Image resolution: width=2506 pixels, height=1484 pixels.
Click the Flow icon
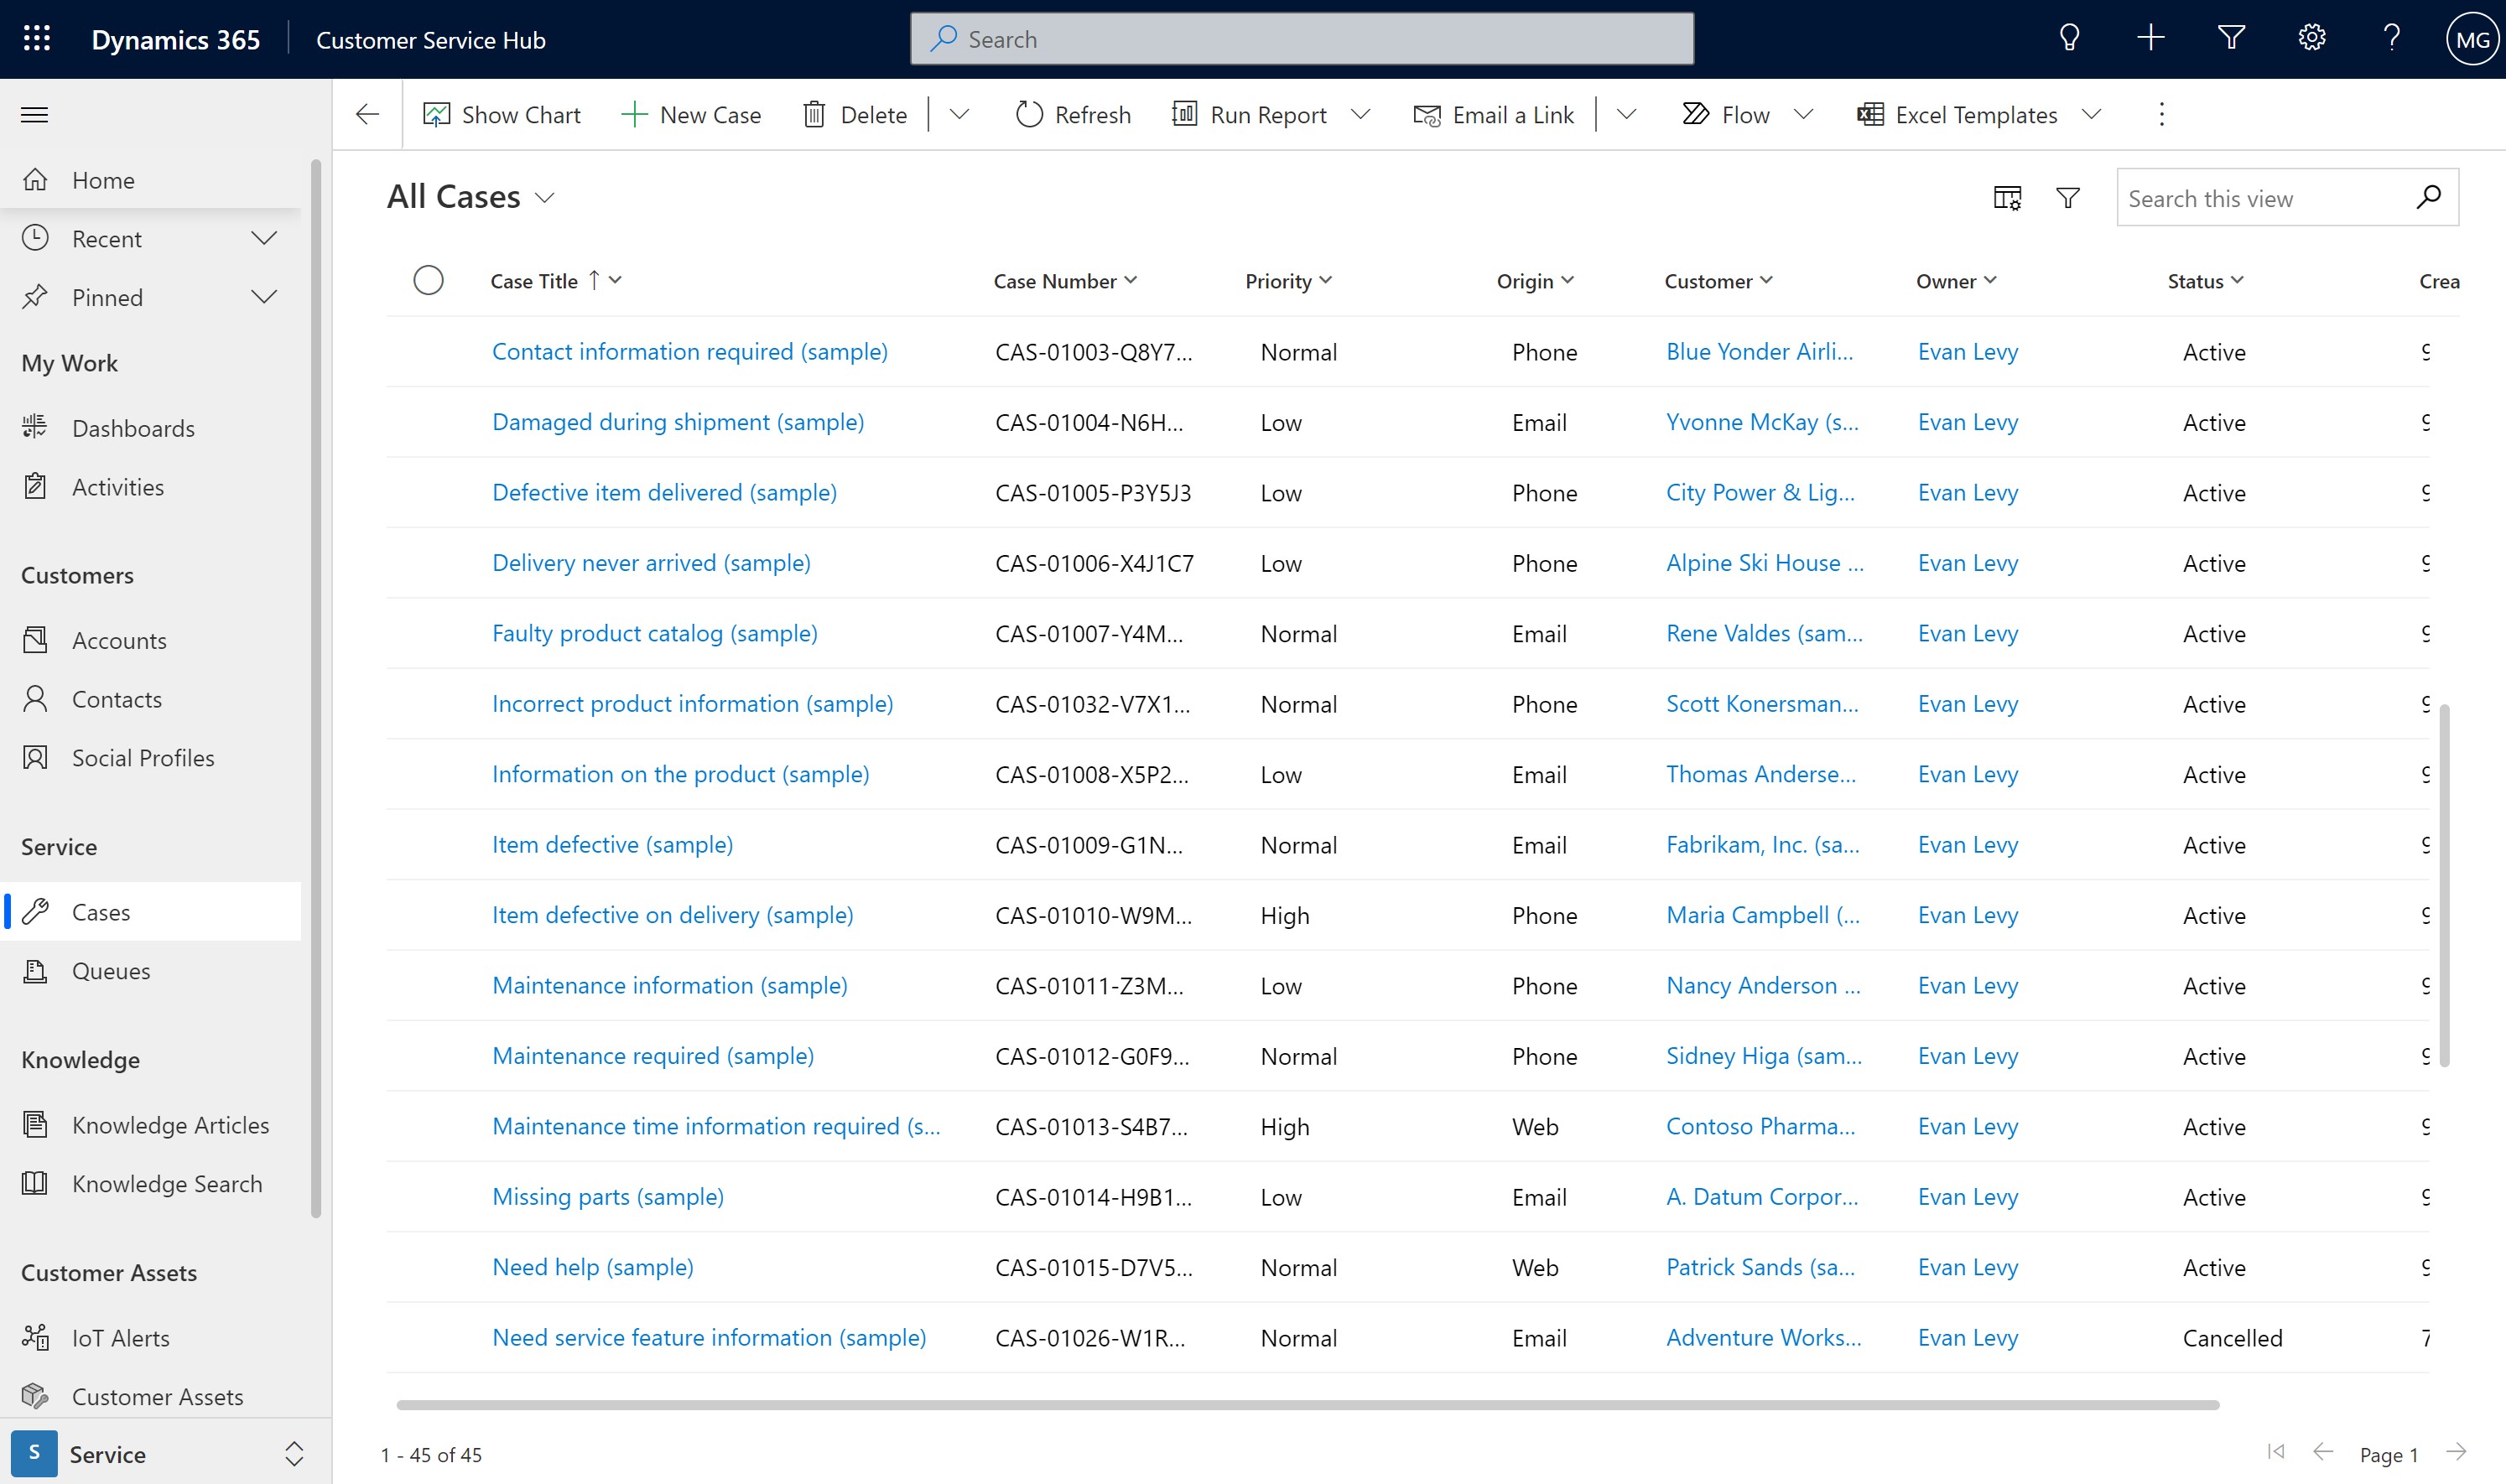coord(1692,113)
